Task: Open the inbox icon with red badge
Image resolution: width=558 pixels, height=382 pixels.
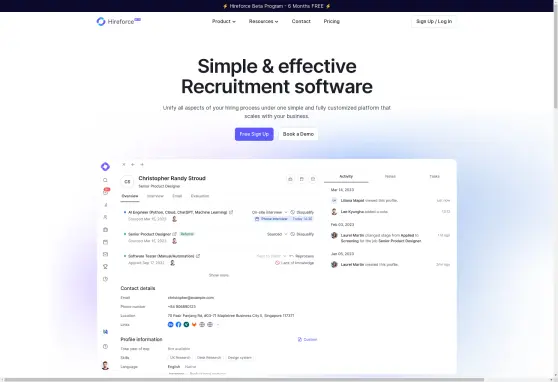Action: [106, 192]
